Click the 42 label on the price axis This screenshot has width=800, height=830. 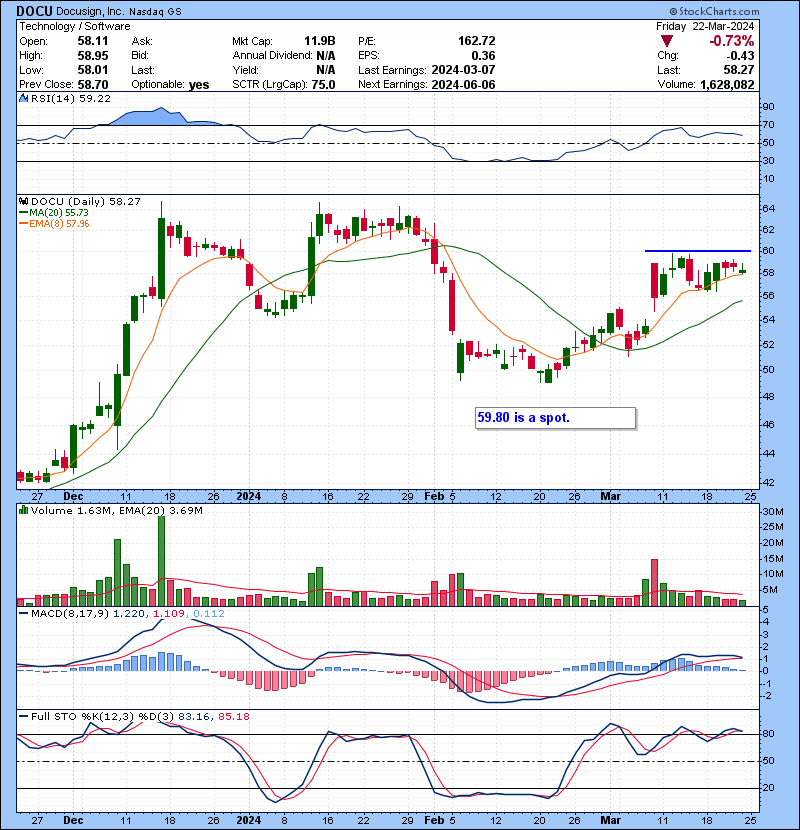[768, 483]
